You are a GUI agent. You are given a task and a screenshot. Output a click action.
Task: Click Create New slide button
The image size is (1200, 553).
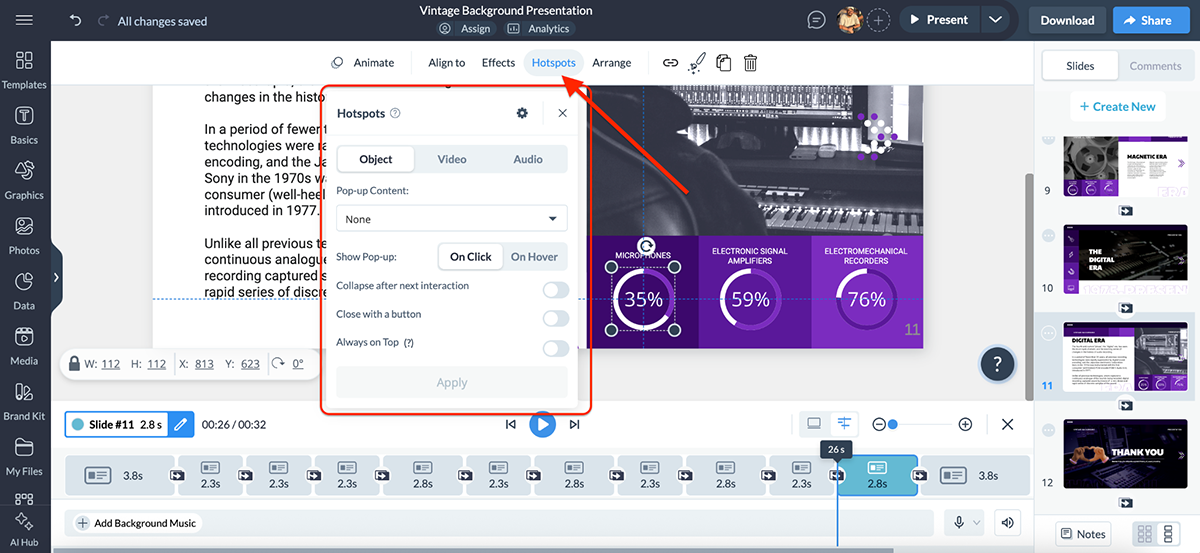click(1117, 107)
